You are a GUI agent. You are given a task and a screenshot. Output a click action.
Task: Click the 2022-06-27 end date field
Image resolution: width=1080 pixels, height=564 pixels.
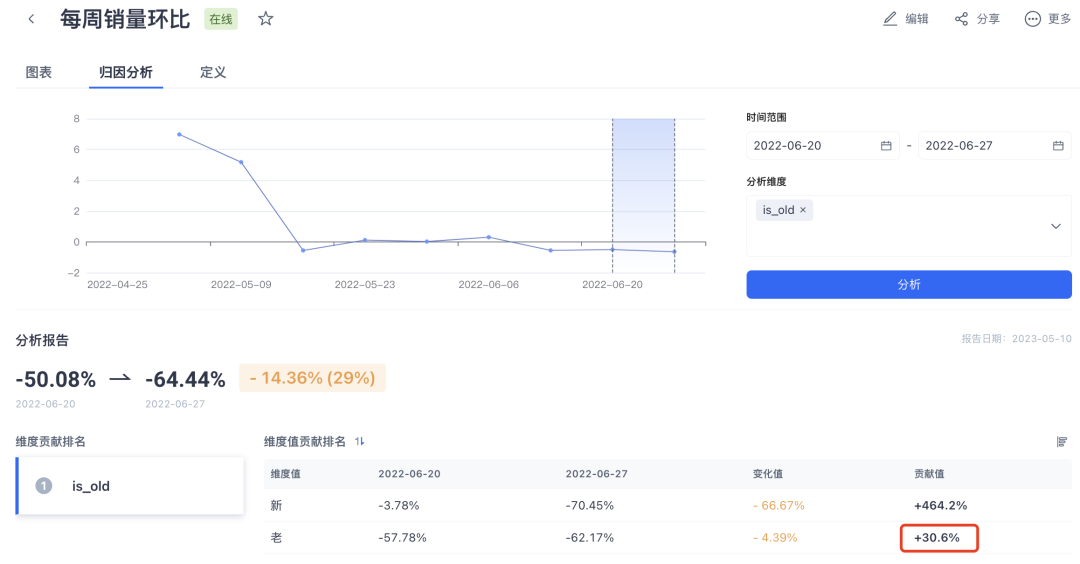coord(982,146)
